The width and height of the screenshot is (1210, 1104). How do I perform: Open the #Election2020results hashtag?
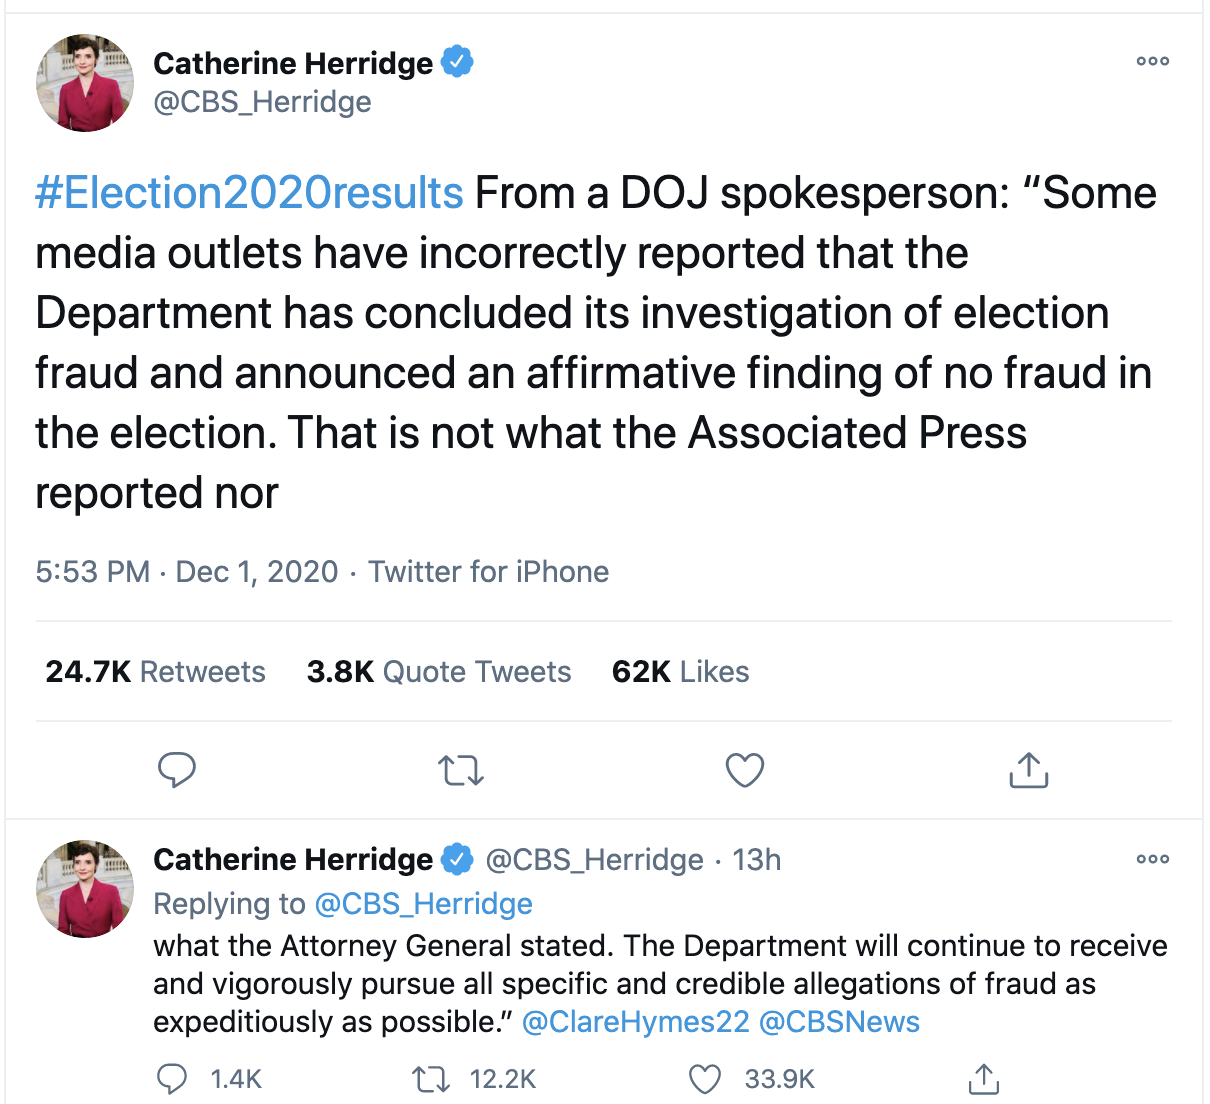249,193
